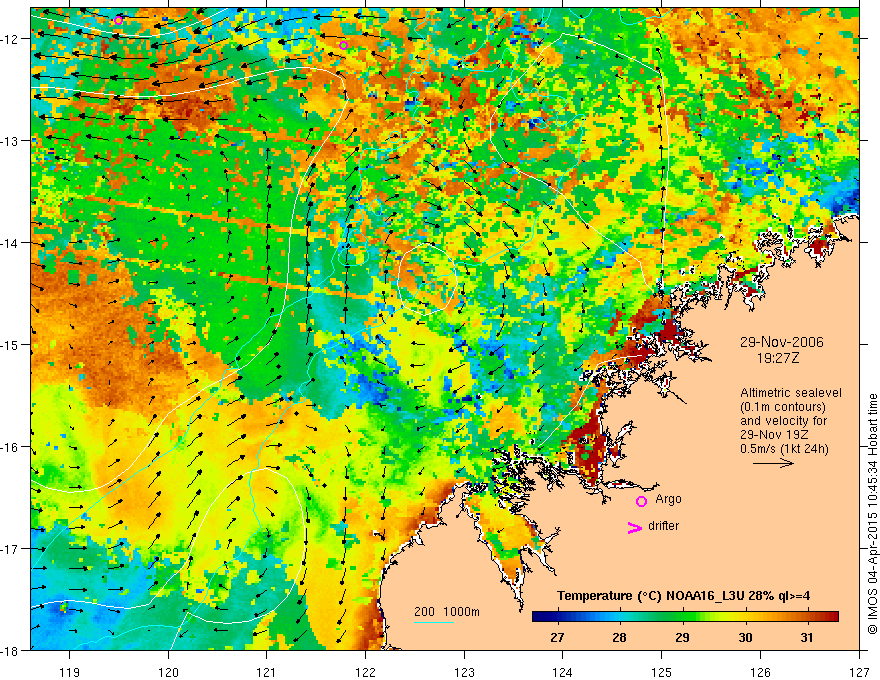
Task: Click the velocity scale reference arrow
Action: (773, 463)
